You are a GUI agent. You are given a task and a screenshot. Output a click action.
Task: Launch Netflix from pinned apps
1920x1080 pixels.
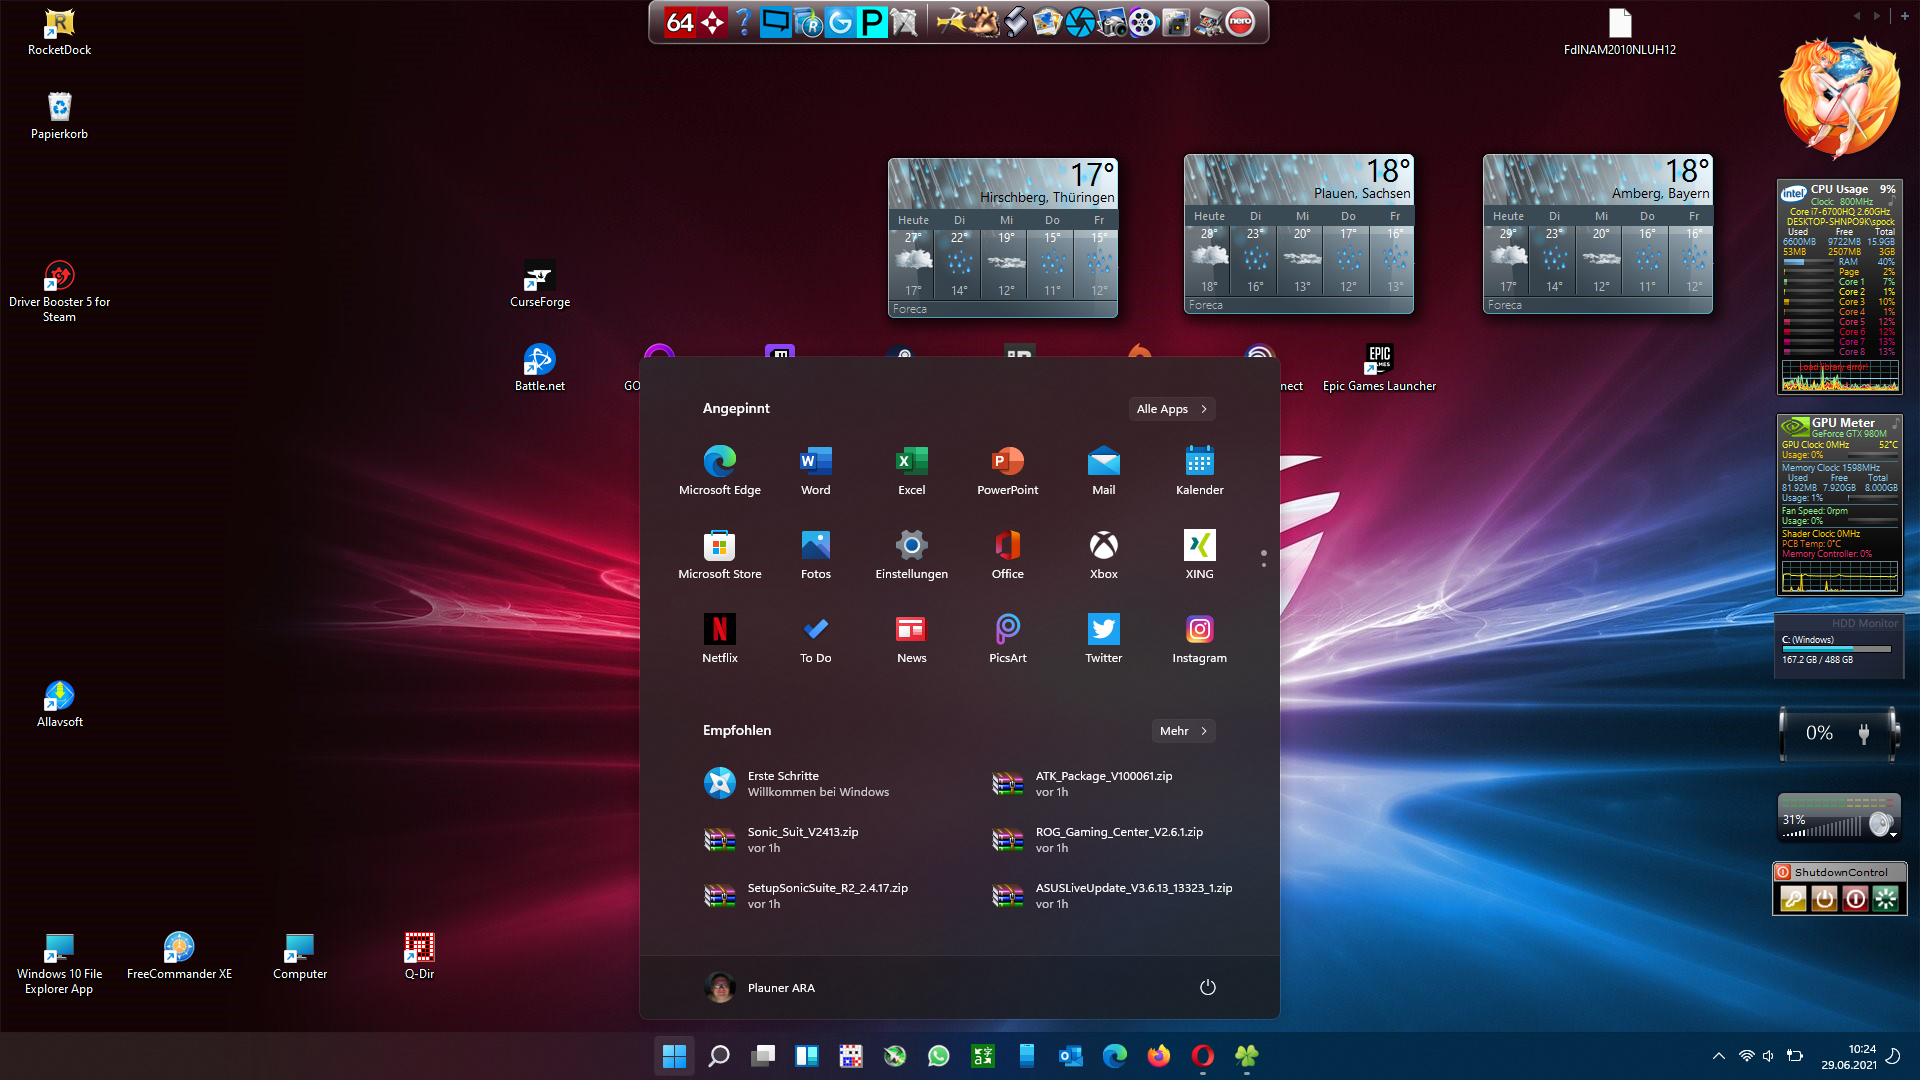[x=720, y=638]
